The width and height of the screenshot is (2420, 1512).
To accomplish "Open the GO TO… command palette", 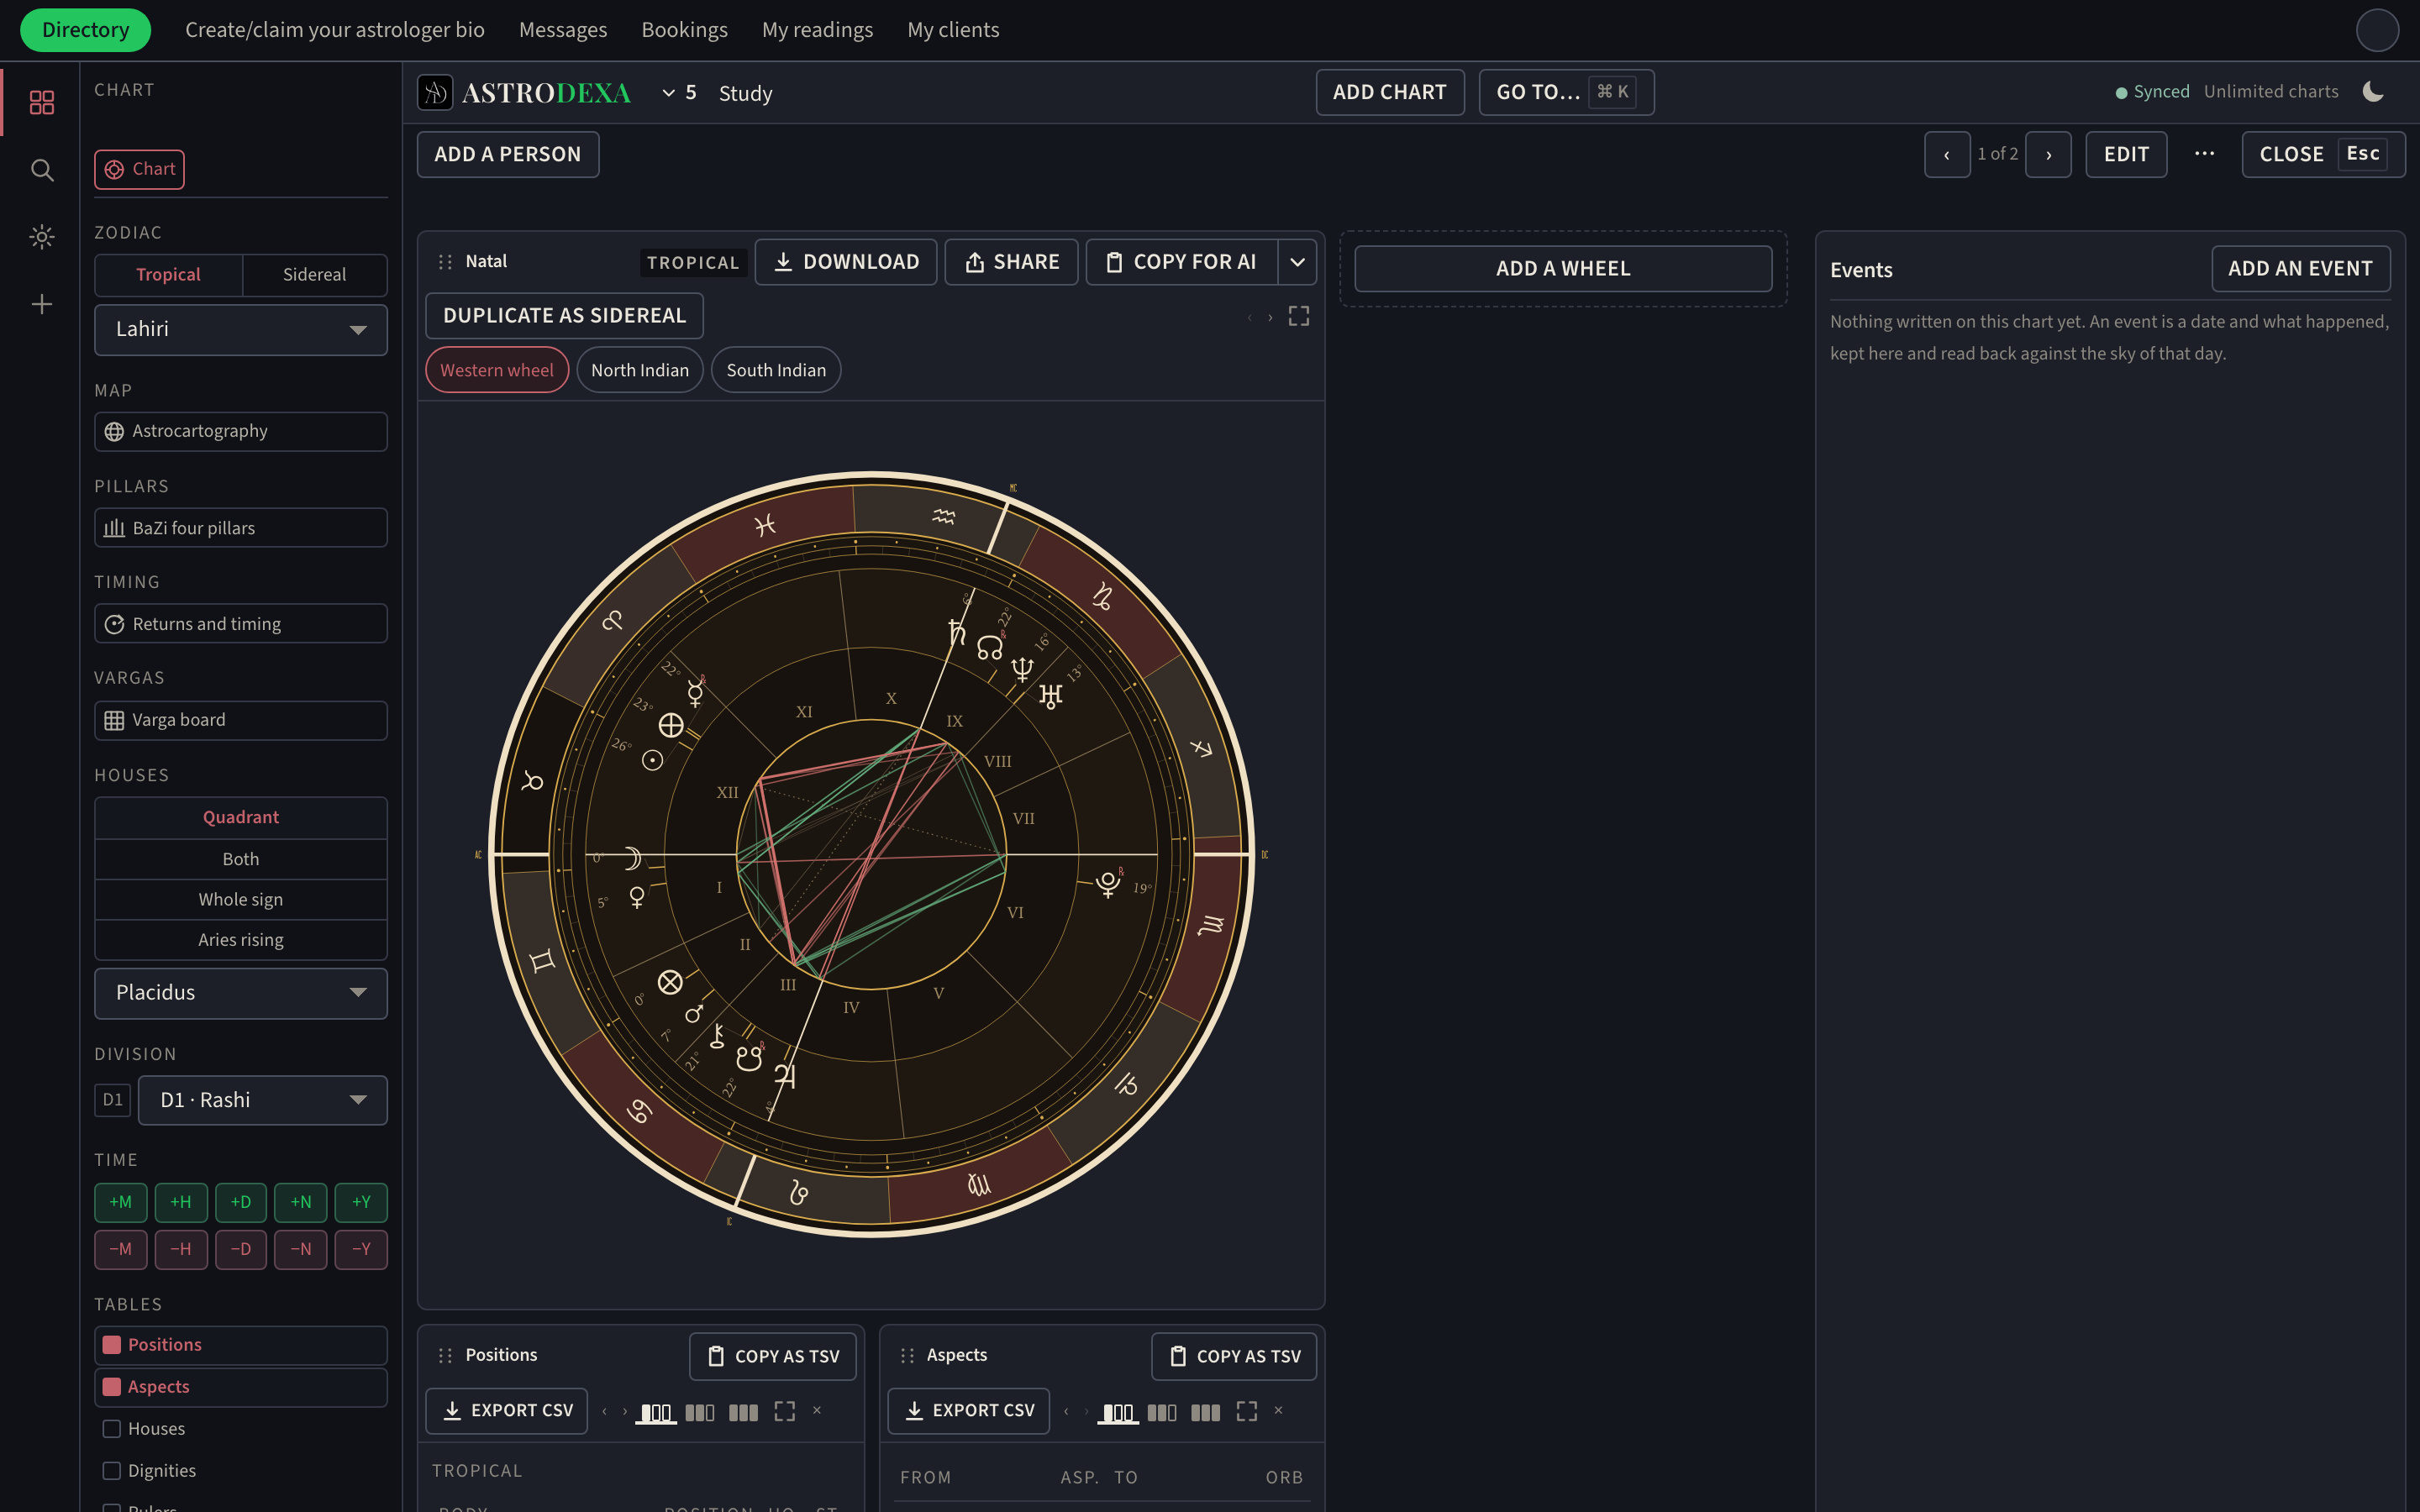I will tap(1566, 92).
